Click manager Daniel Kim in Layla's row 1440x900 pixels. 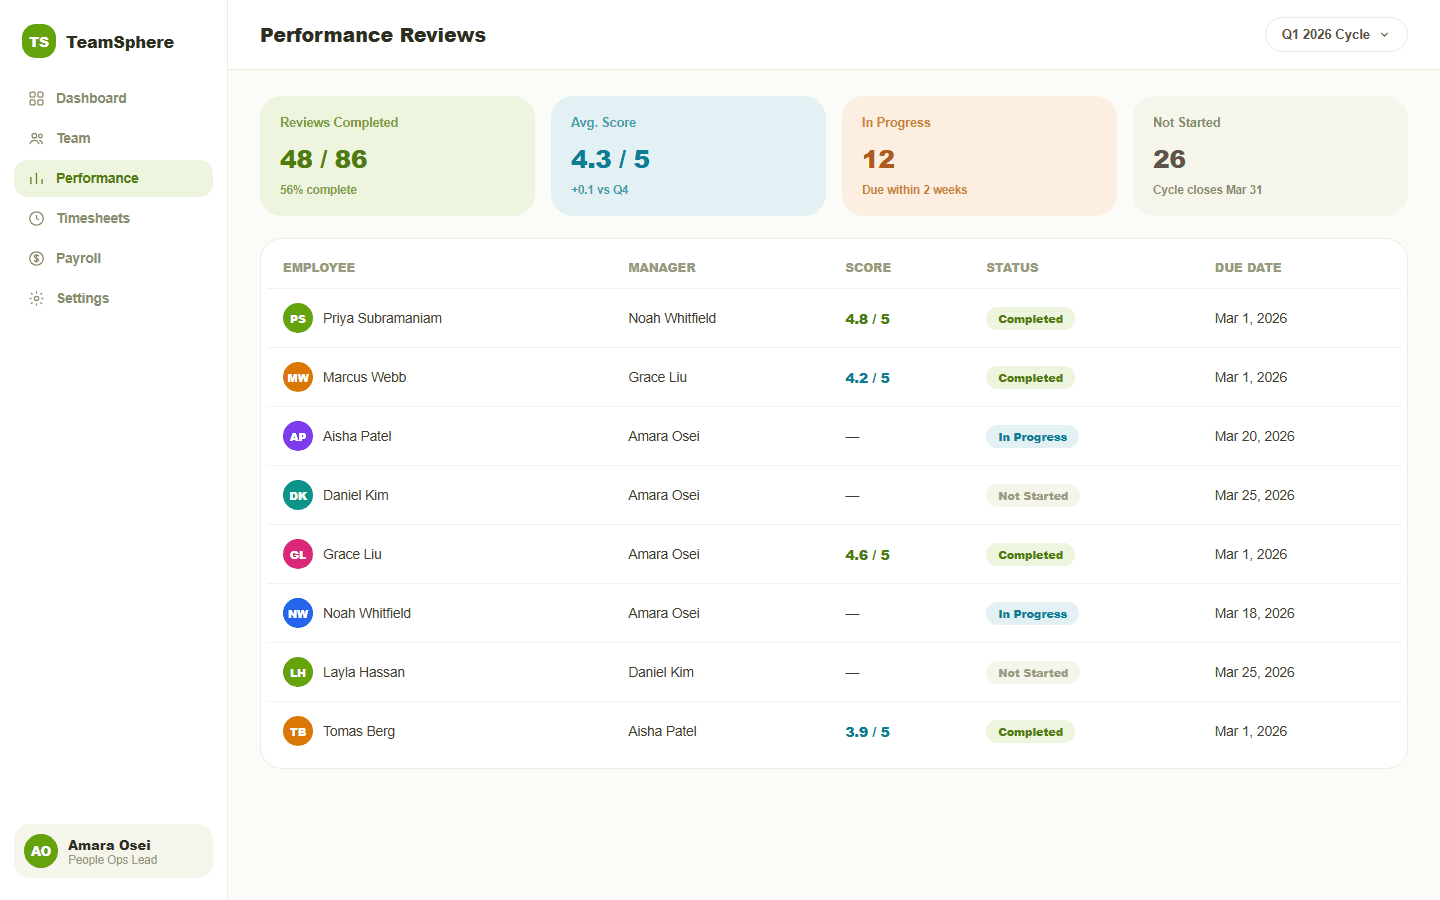click(x=661, y=672)
